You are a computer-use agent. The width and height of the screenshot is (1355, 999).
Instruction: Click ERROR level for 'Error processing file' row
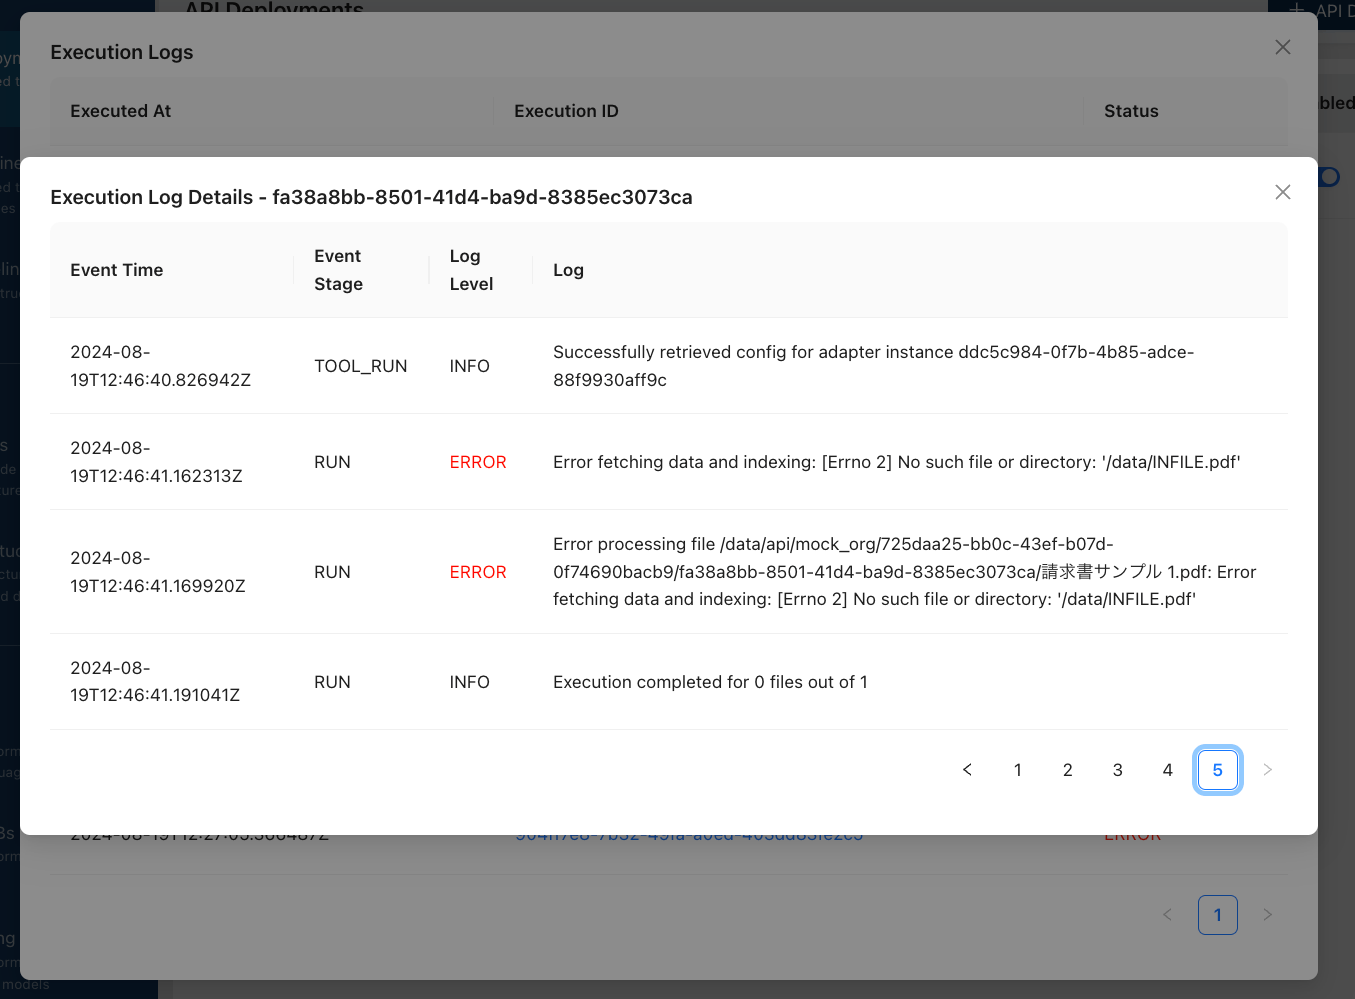coord(478,572)
